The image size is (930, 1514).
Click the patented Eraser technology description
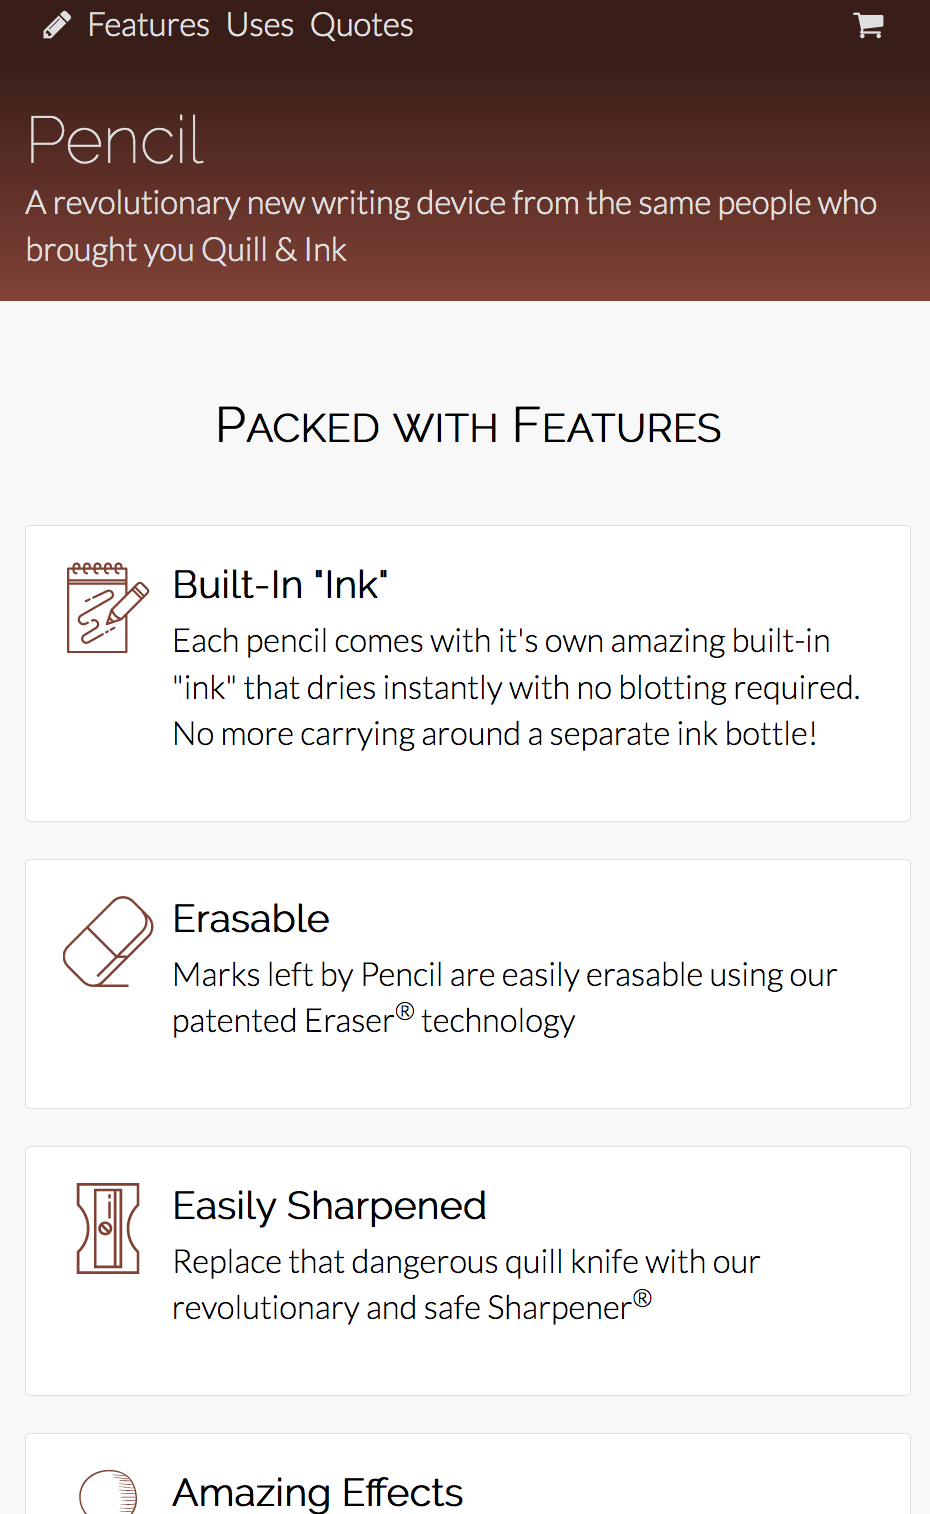click(504, 998)
